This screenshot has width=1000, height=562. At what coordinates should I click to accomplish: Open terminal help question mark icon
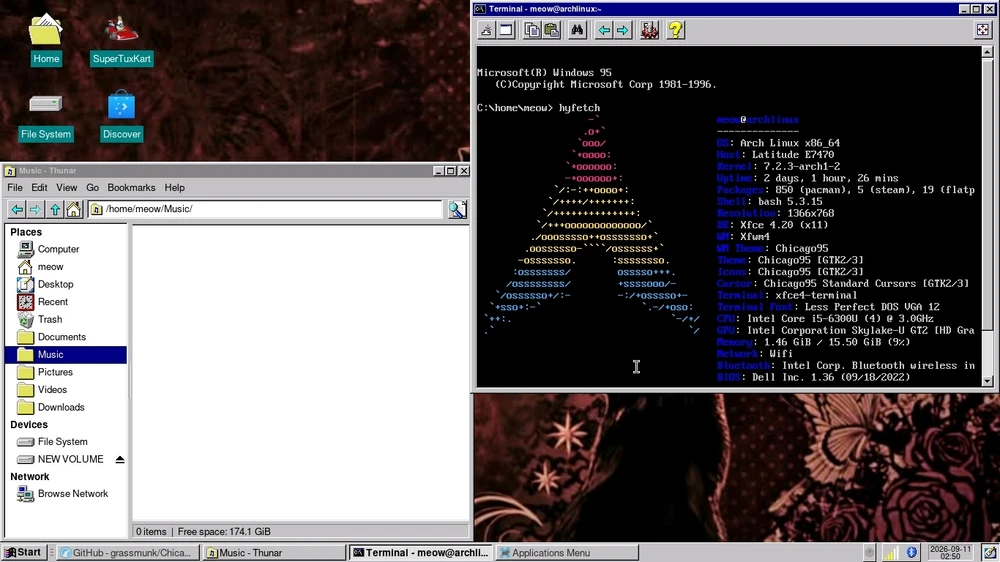point(675,30)
